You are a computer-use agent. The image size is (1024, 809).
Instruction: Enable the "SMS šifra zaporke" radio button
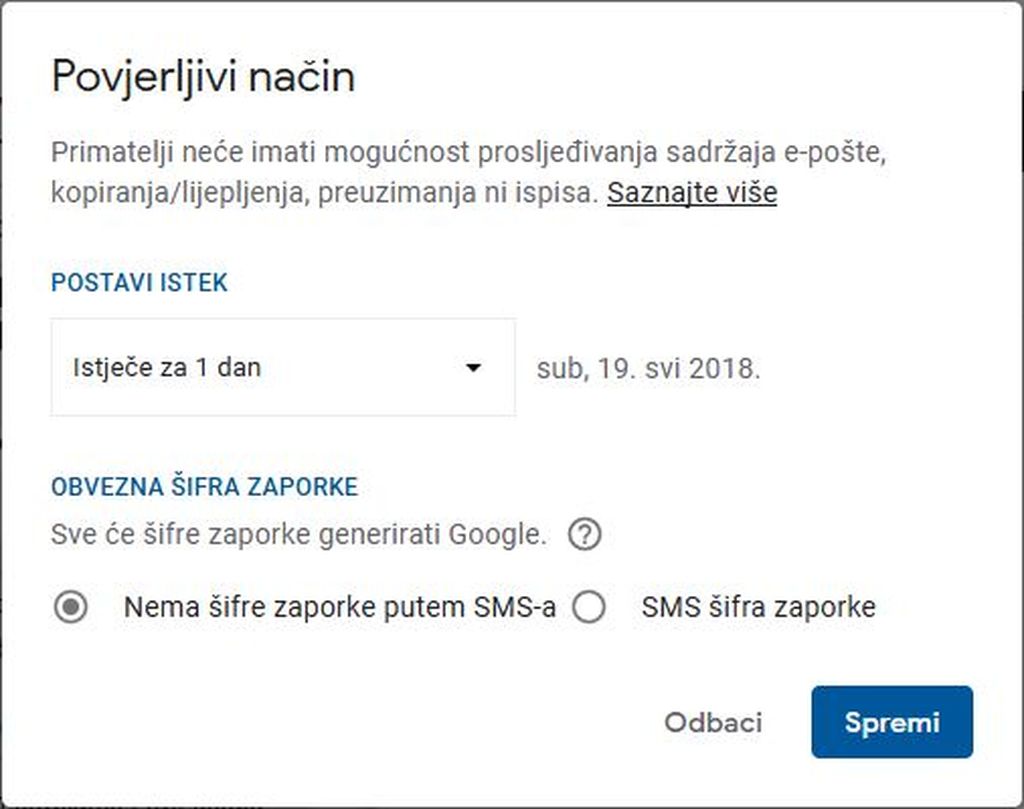(589, 607)
